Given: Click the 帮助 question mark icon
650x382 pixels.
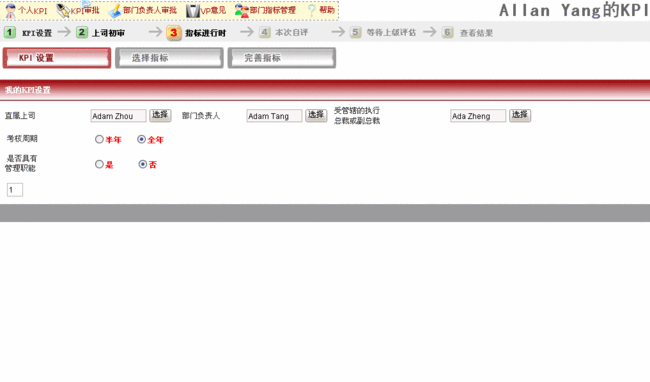Looking at the screenshot, I should [312, 10].
